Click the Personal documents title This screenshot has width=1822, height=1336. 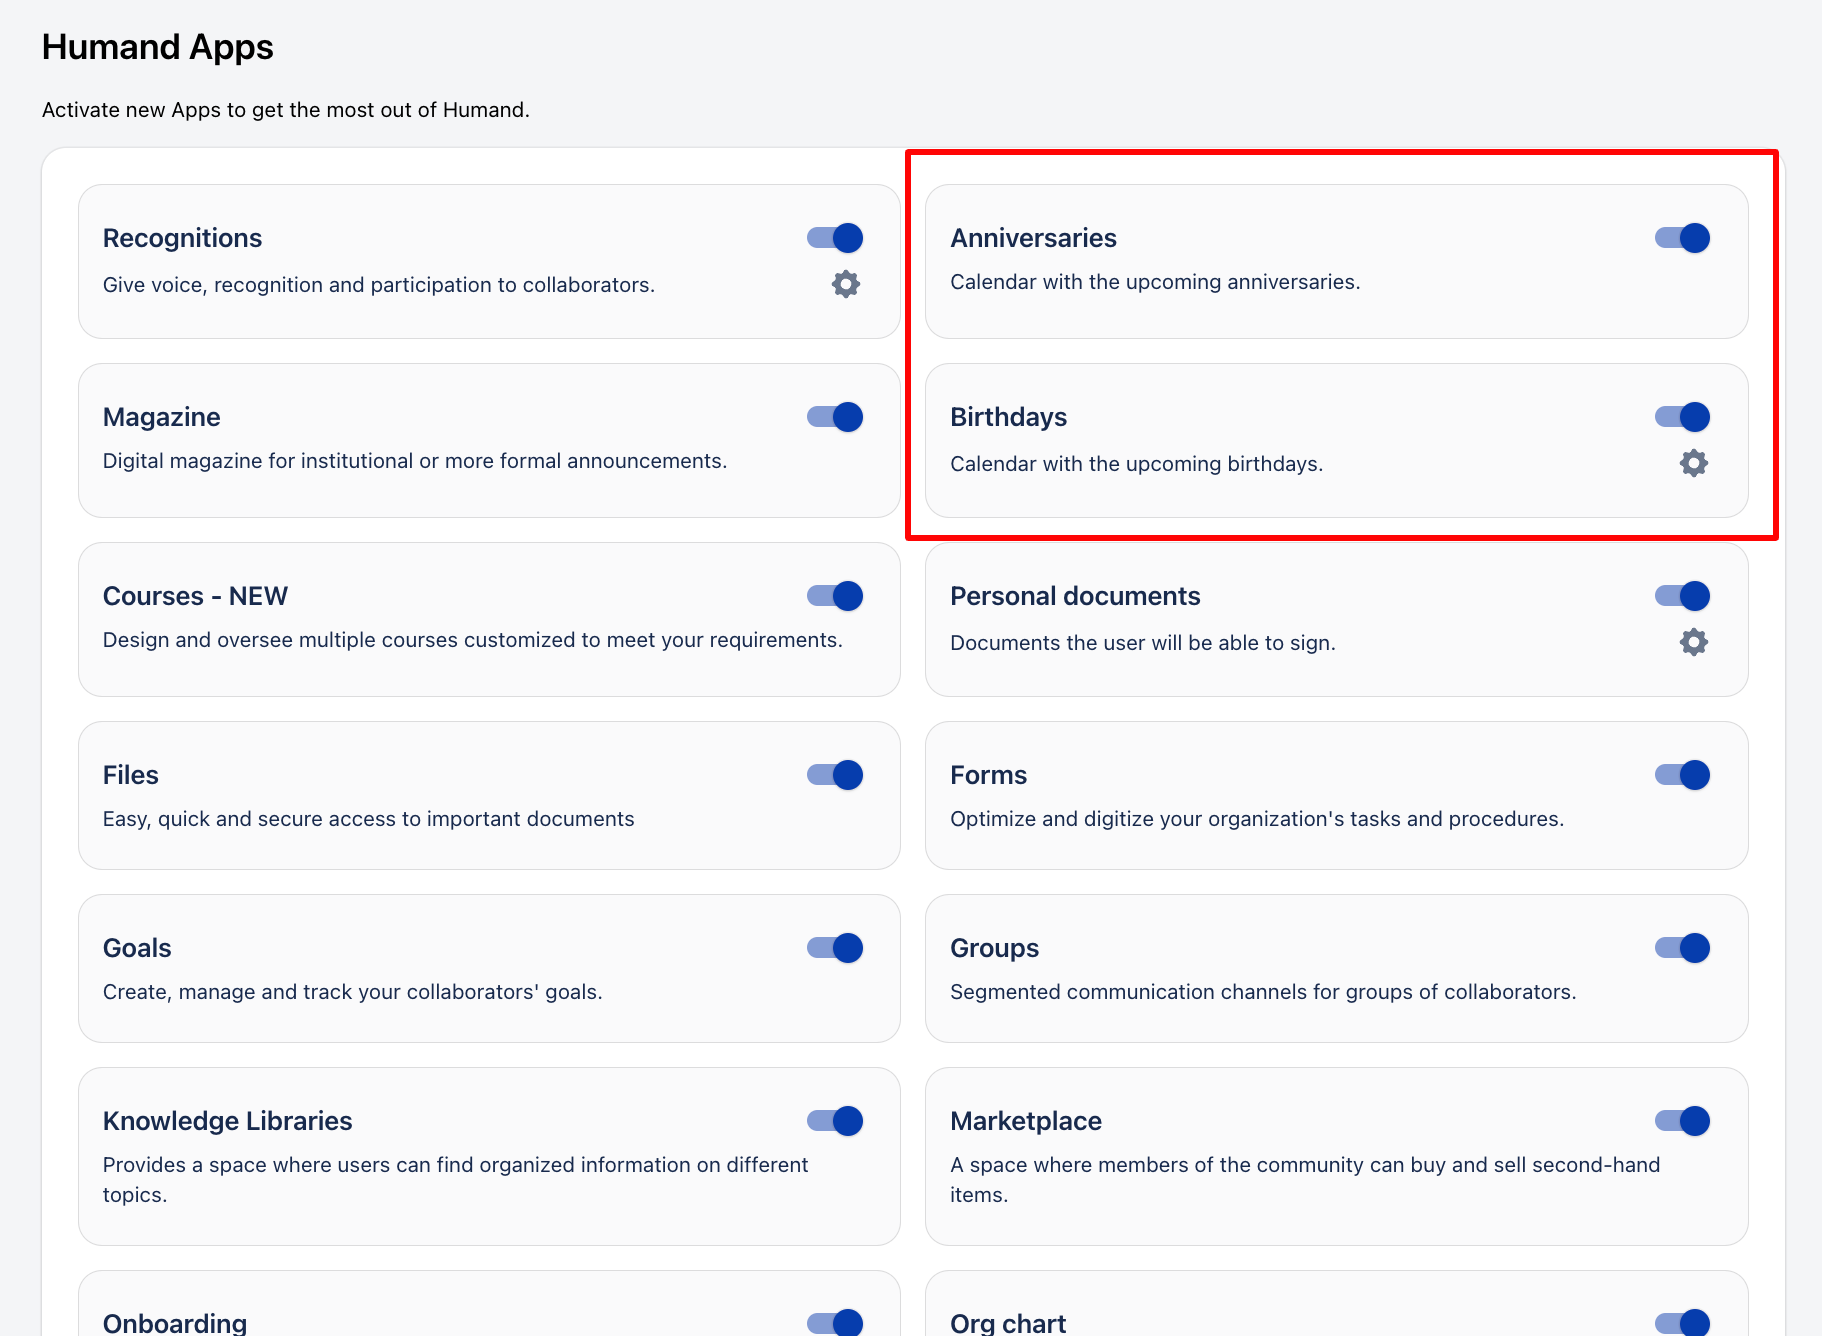tap(1075, 596)
